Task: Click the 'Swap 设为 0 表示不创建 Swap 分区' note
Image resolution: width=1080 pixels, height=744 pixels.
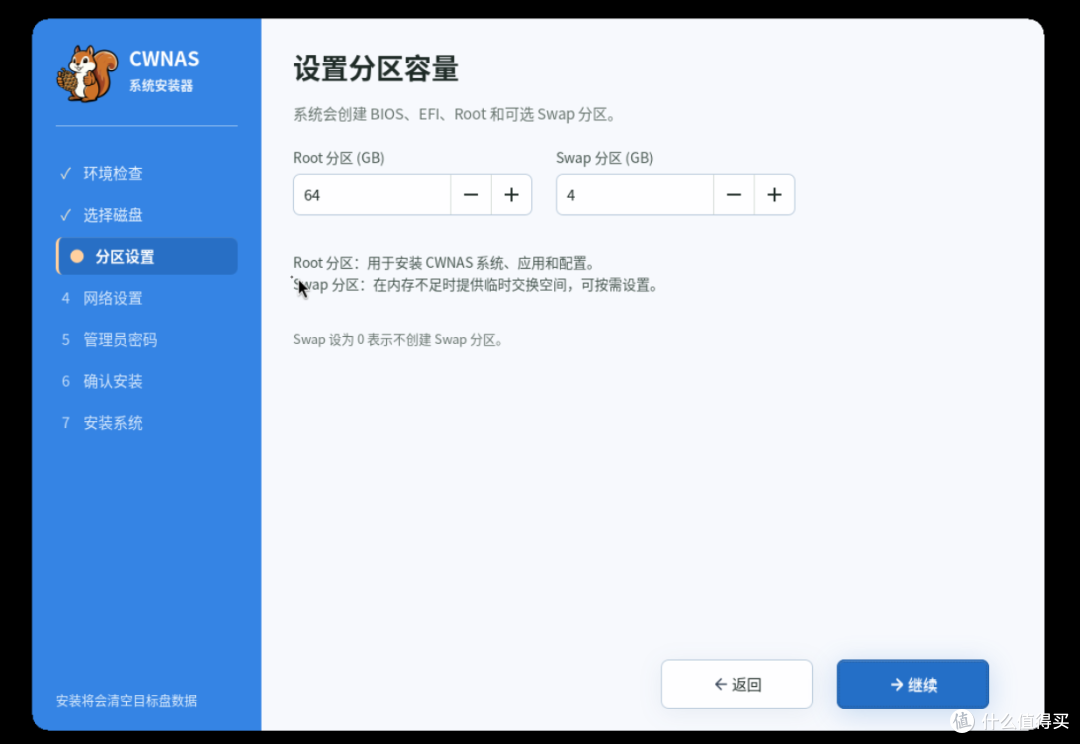Action: (397, 340)
